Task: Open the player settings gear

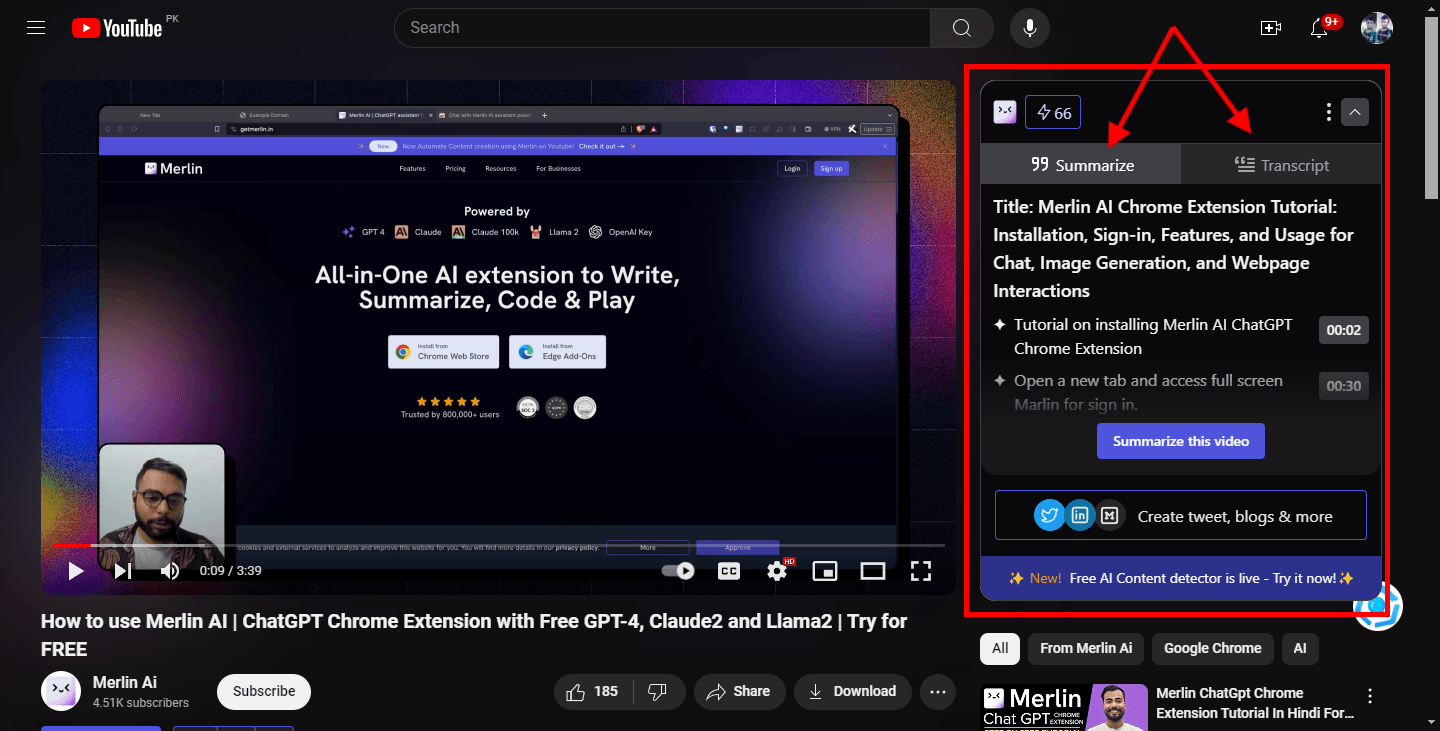Action: tap(778, 570)
